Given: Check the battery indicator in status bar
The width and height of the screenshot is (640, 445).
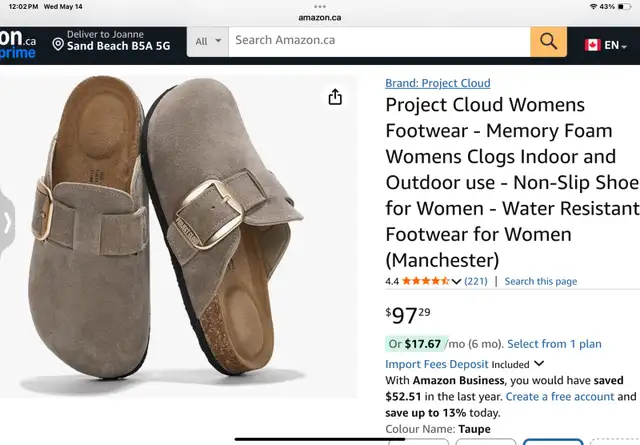Looking at the screenshot, I should [x=624, y=7].
